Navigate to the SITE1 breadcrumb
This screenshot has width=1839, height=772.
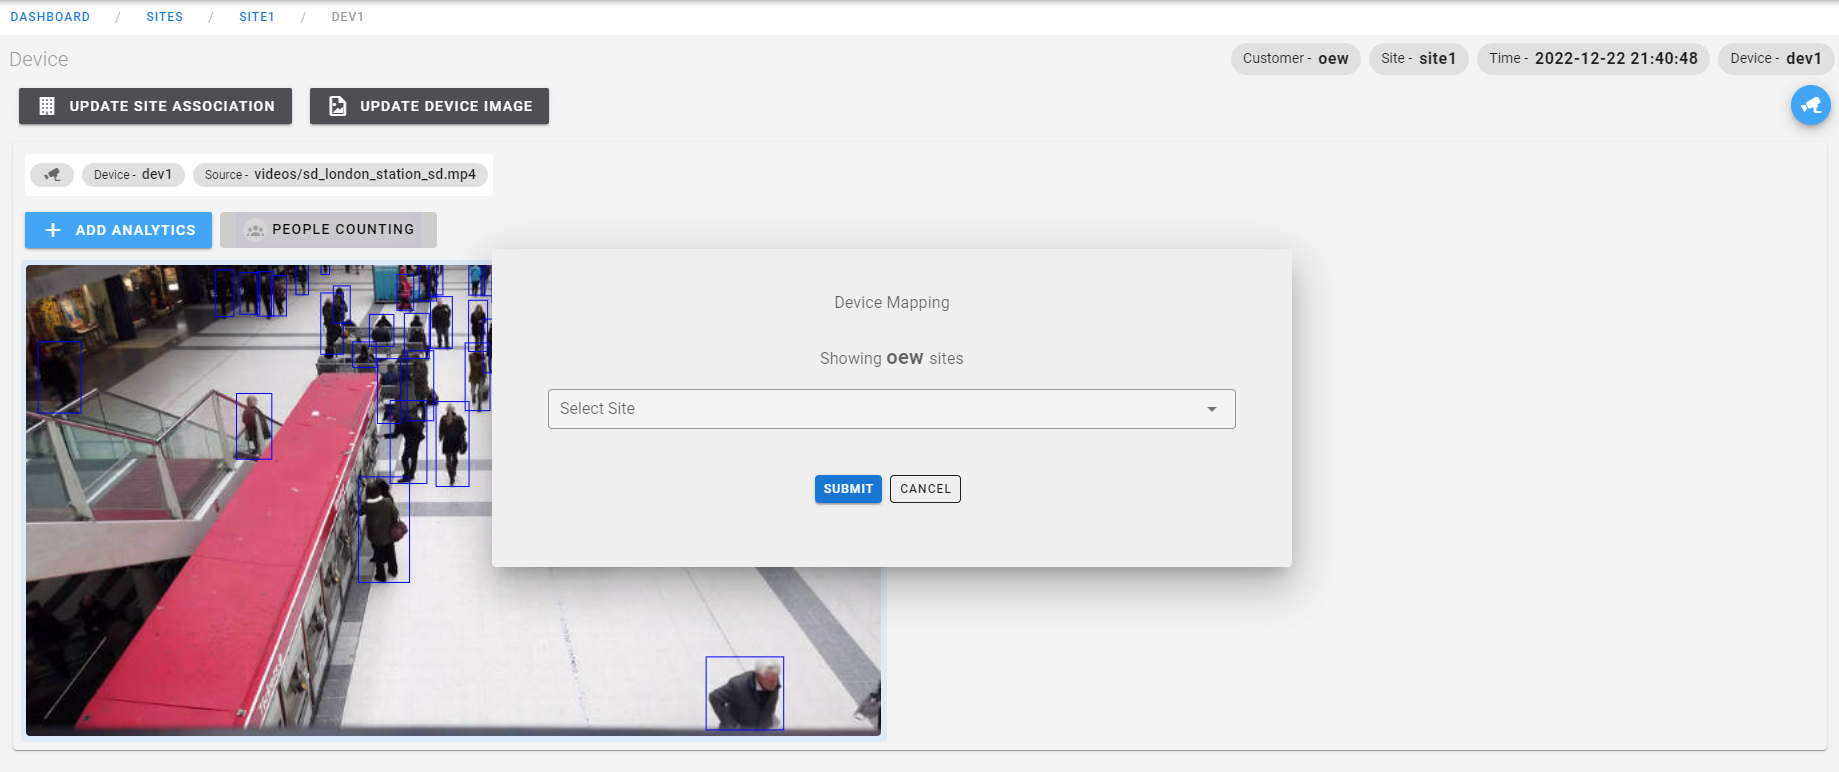click(x=256, y=17)
